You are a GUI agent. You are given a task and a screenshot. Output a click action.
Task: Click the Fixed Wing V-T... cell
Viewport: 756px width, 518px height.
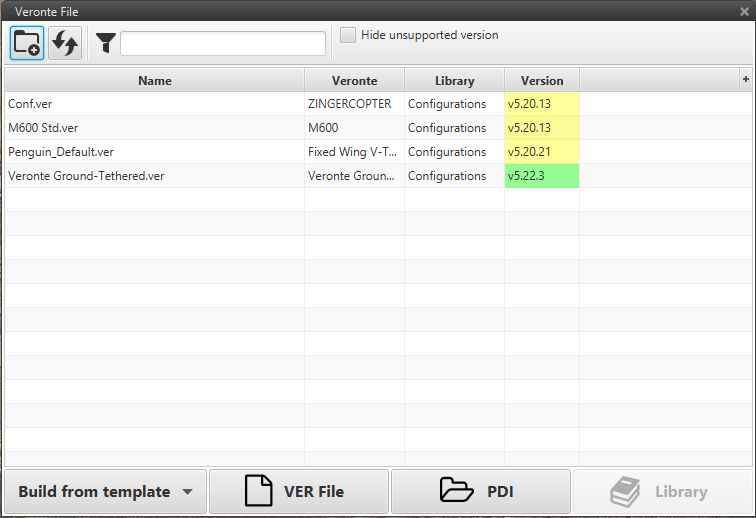pyautogui.click(x=354, y=152)
